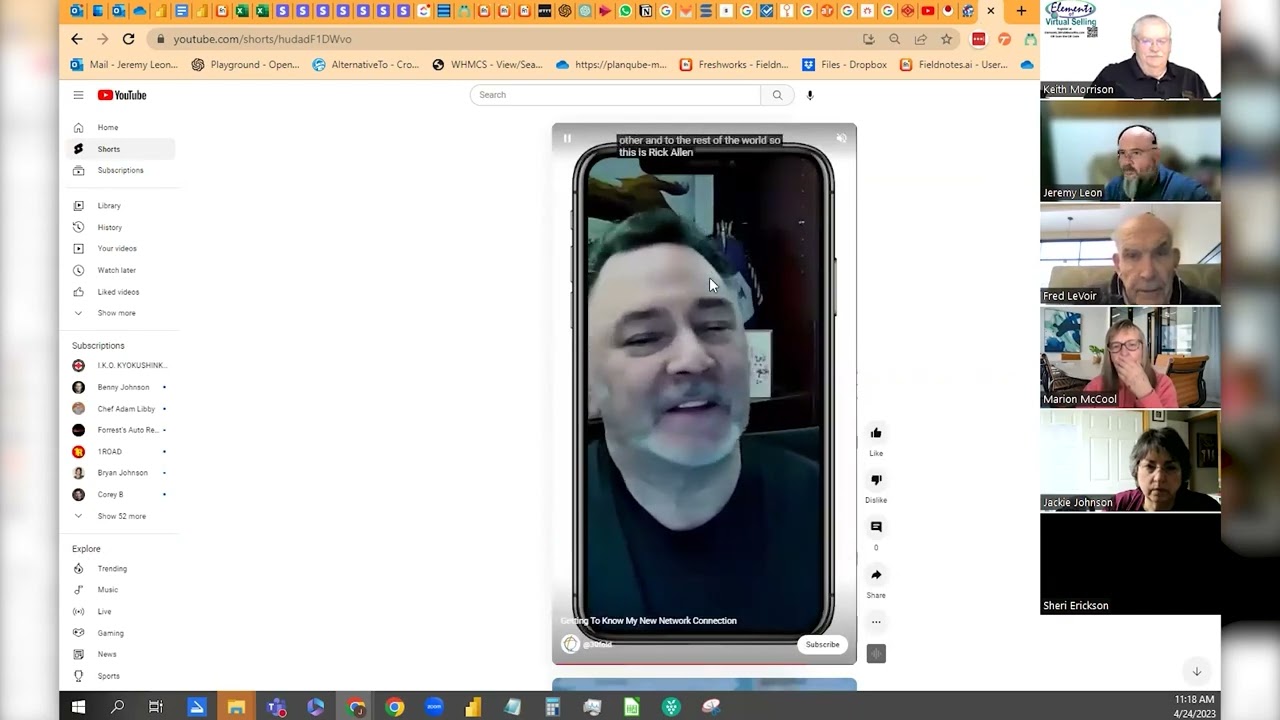Screen dimensions: 1280x720
Task: Open the Chef Adam Libby channel
Action: click(x=121, y=409)
